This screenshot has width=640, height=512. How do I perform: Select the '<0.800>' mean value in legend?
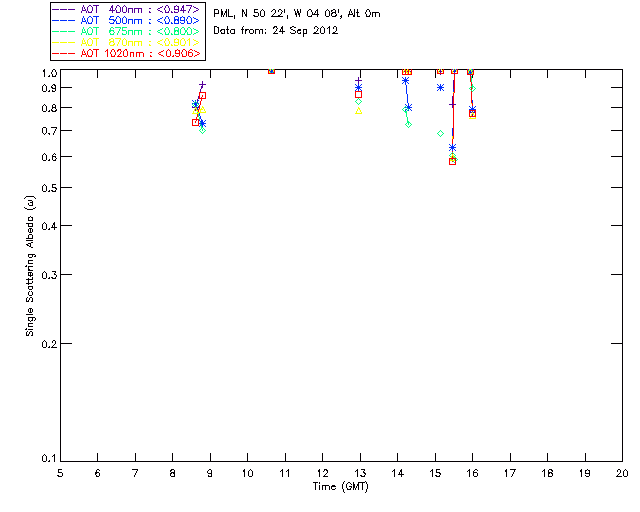click(x=178, y=31)
